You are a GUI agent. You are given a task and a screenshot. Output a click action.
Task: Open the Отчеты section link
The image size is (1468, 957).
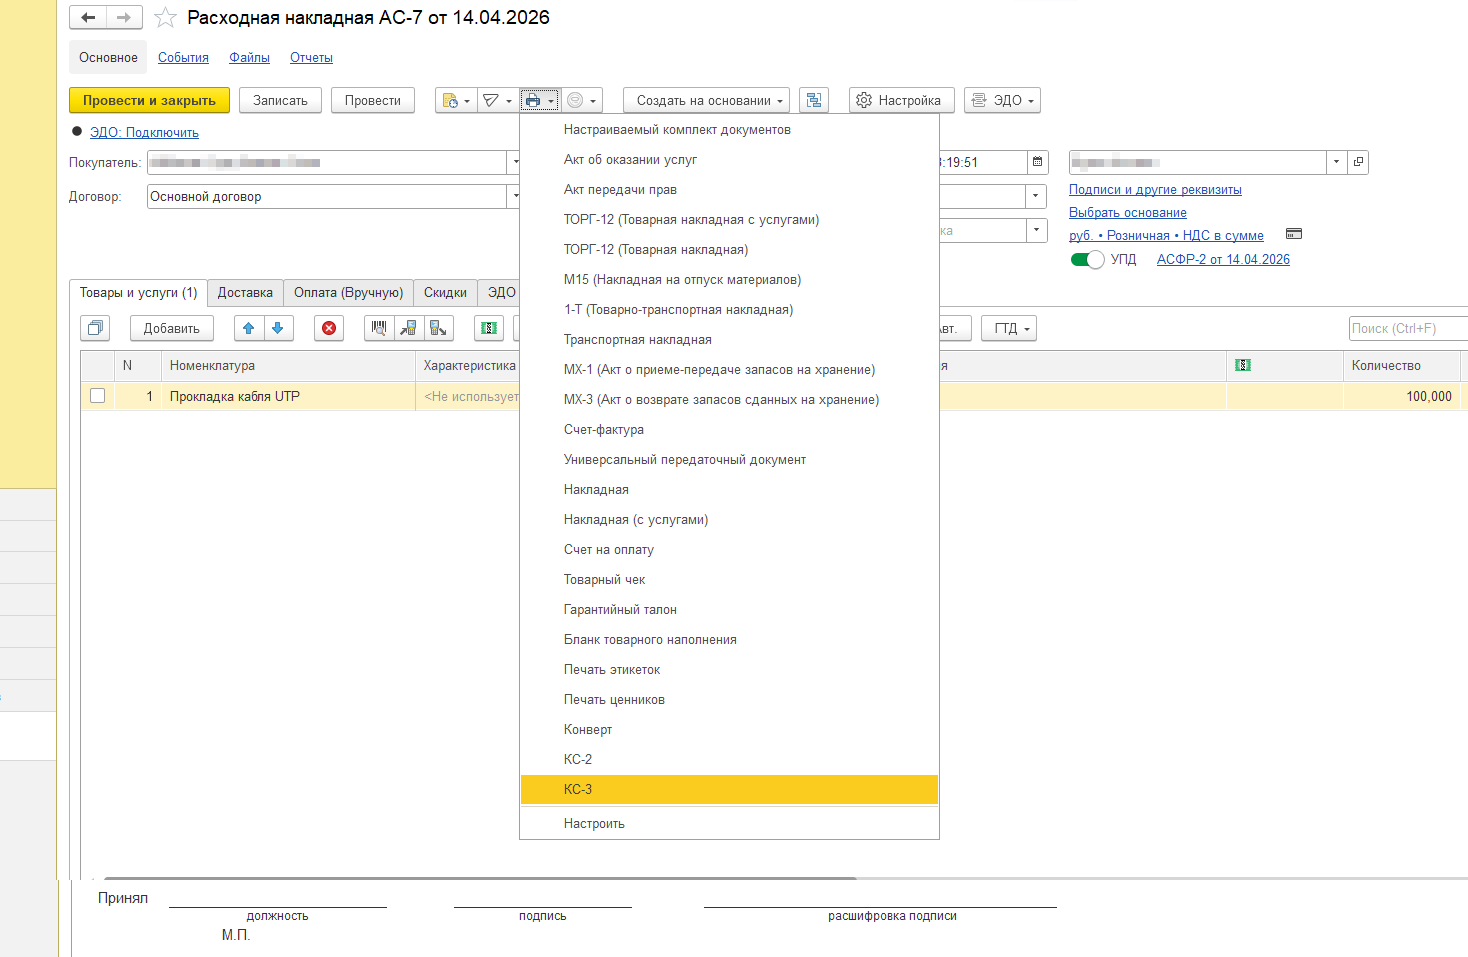point(311,57)
